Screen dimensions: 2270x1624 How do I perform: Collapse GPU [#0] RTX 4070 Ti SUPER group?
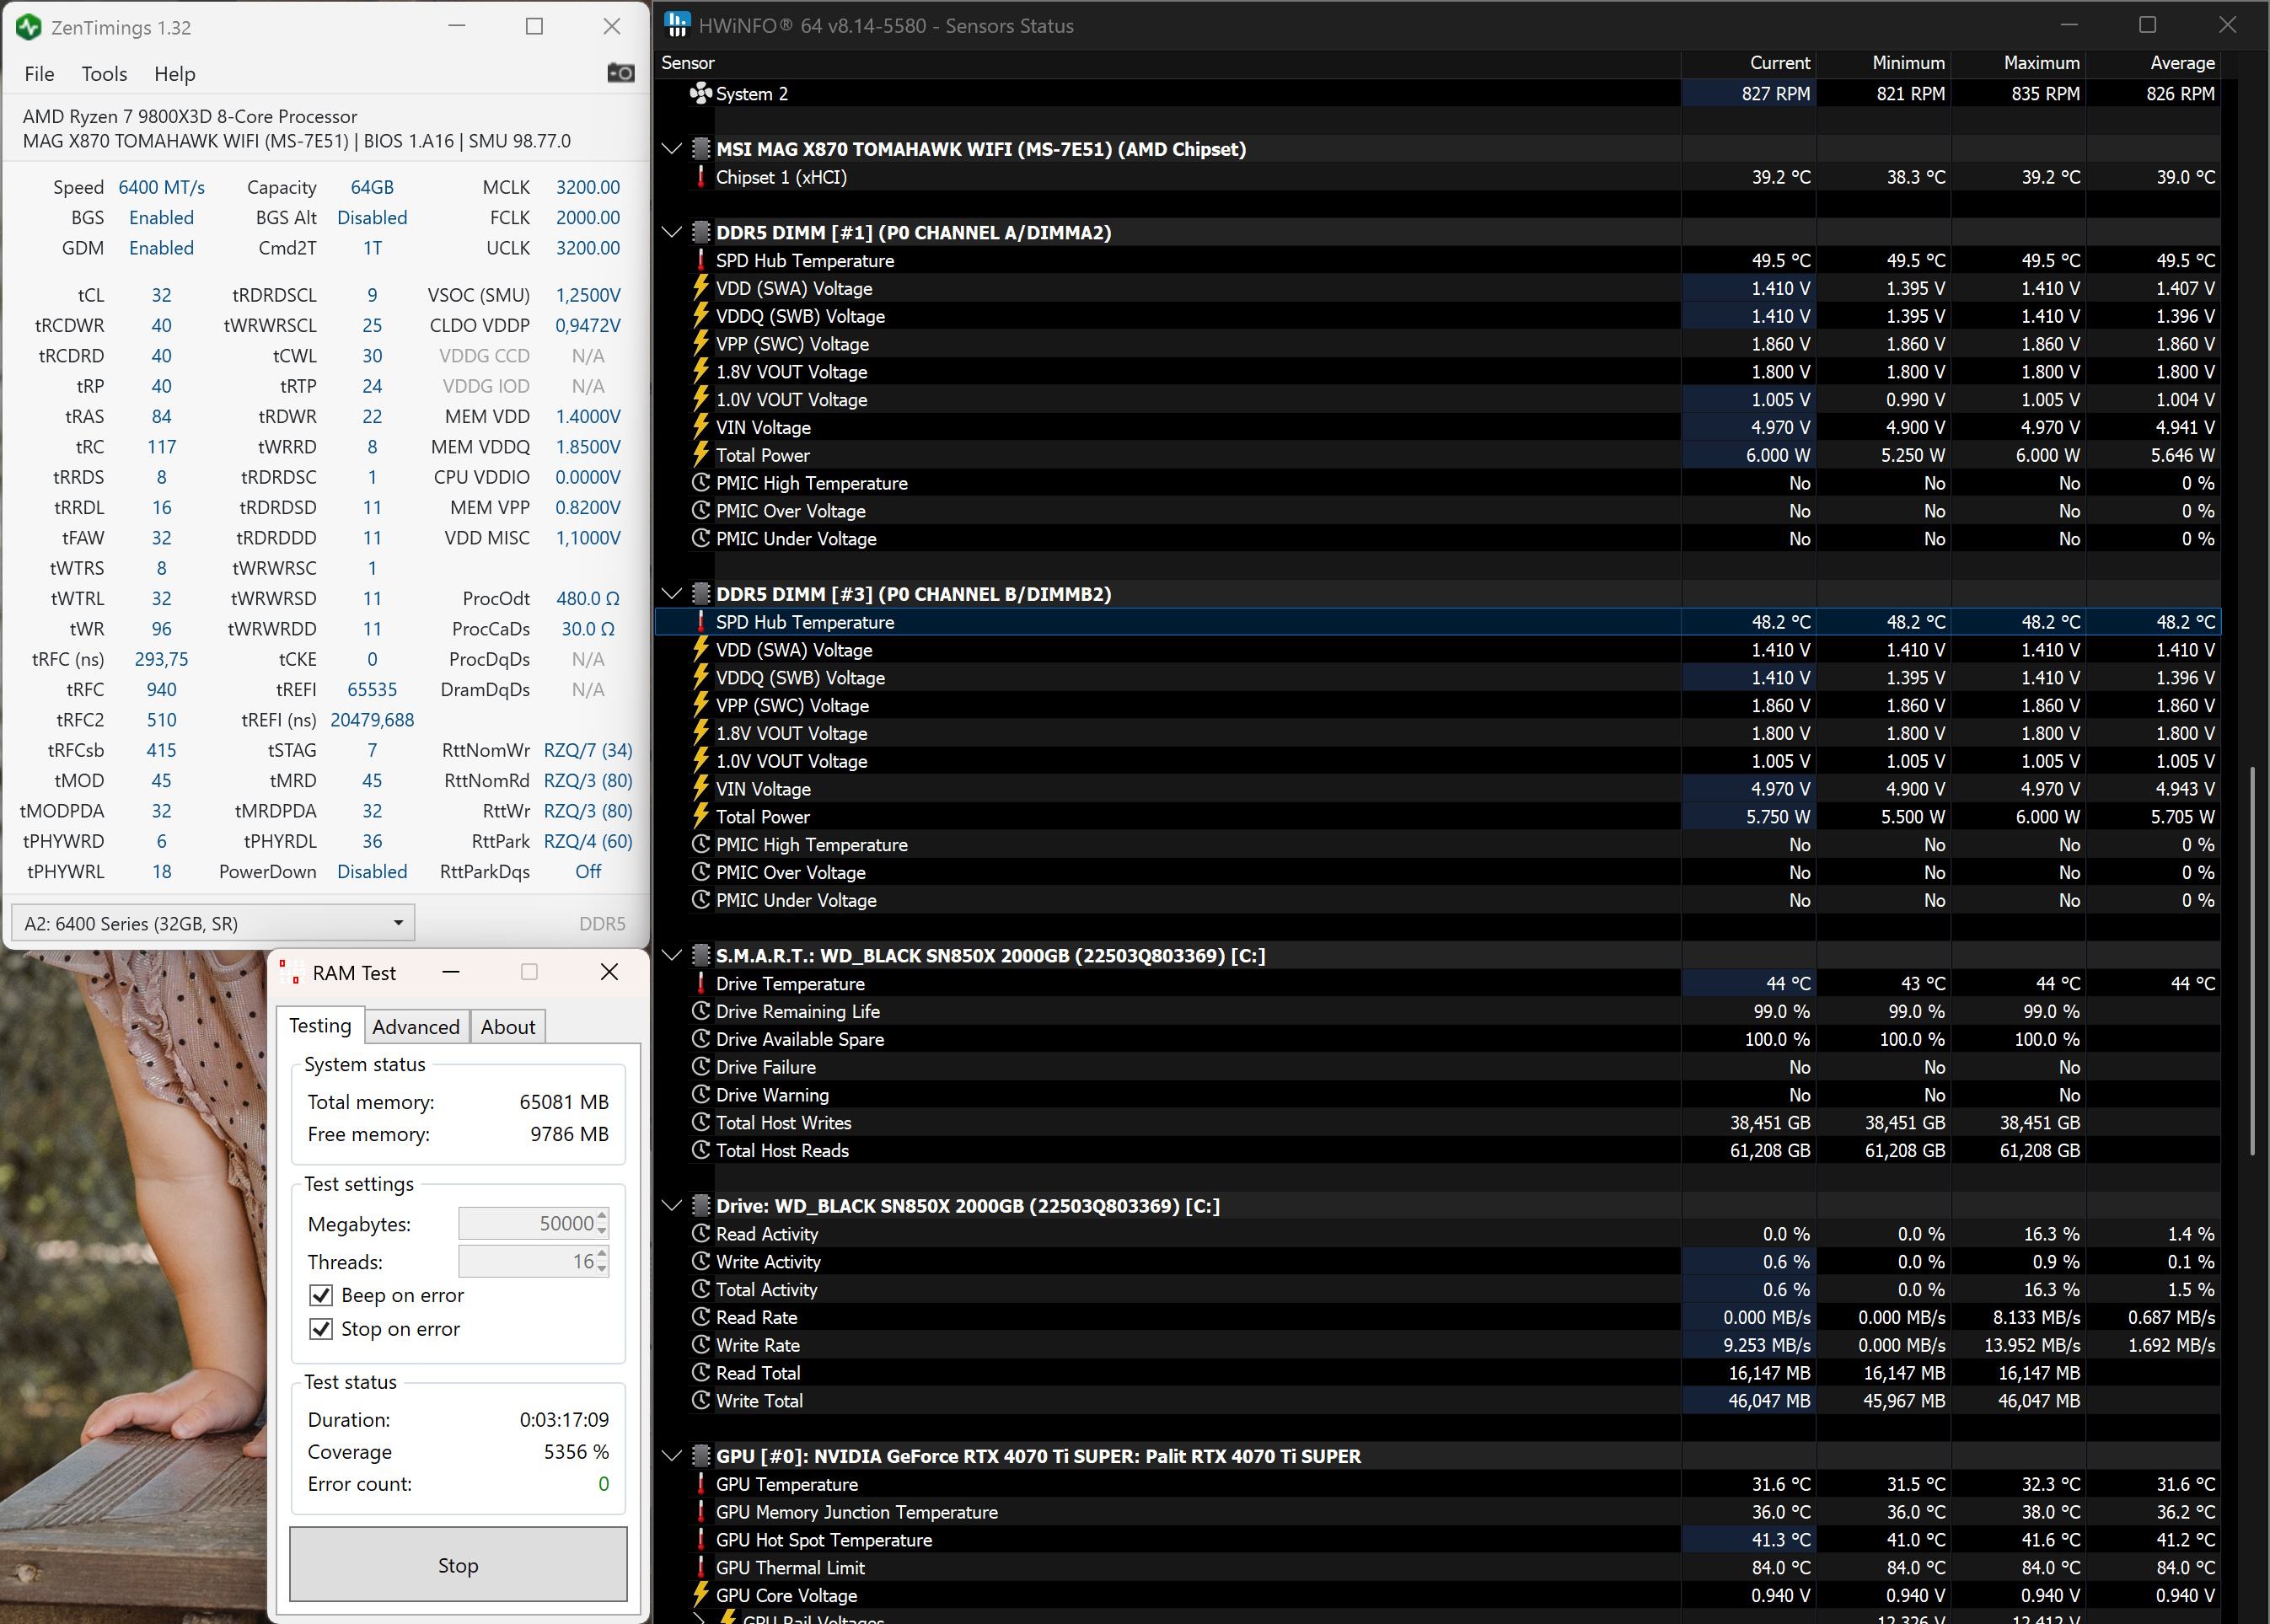672,1456
